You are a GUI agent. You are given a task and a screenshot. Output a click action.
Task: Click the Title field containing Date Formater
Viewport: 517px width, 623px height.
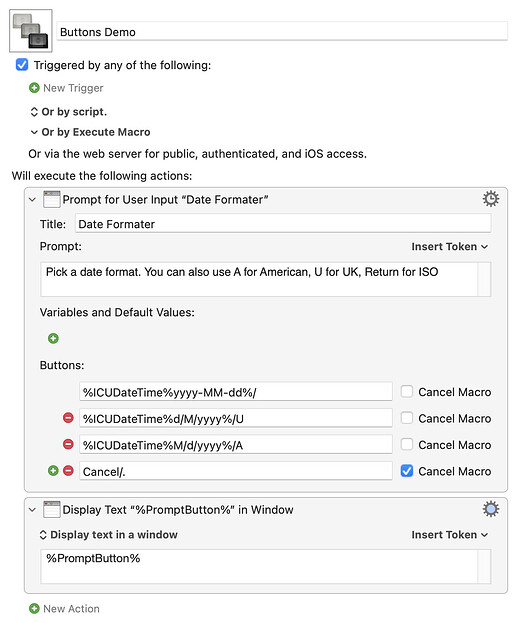coord(283,224)
